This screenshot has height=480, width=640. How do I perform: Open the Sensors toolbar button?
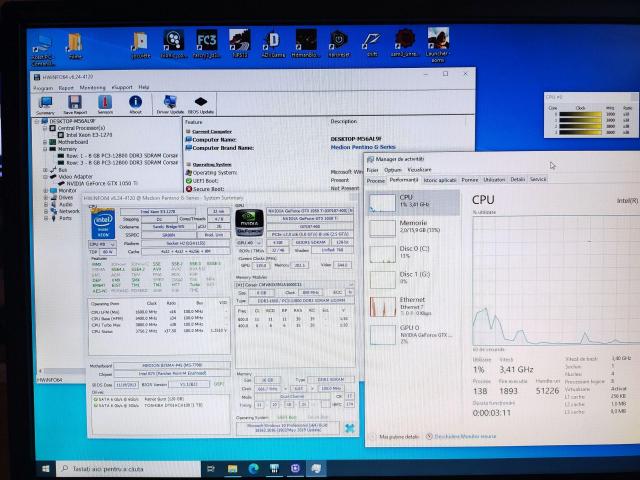click(105, 105)
